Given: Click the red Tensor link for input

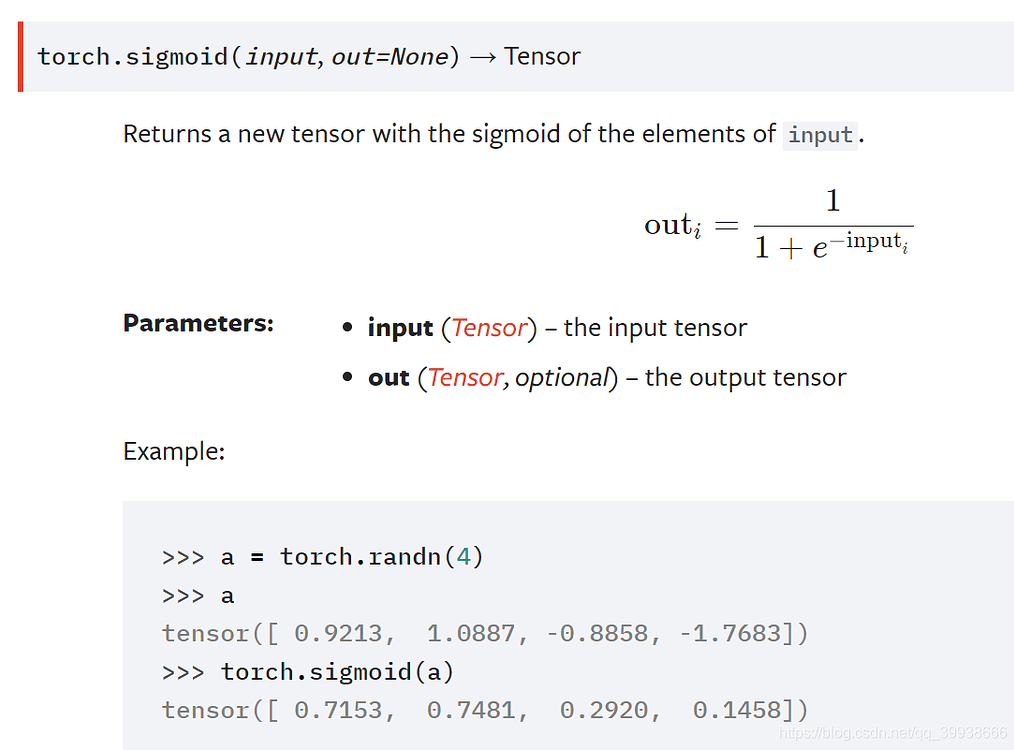Looking at the screenshot, I should pos(490,328).
